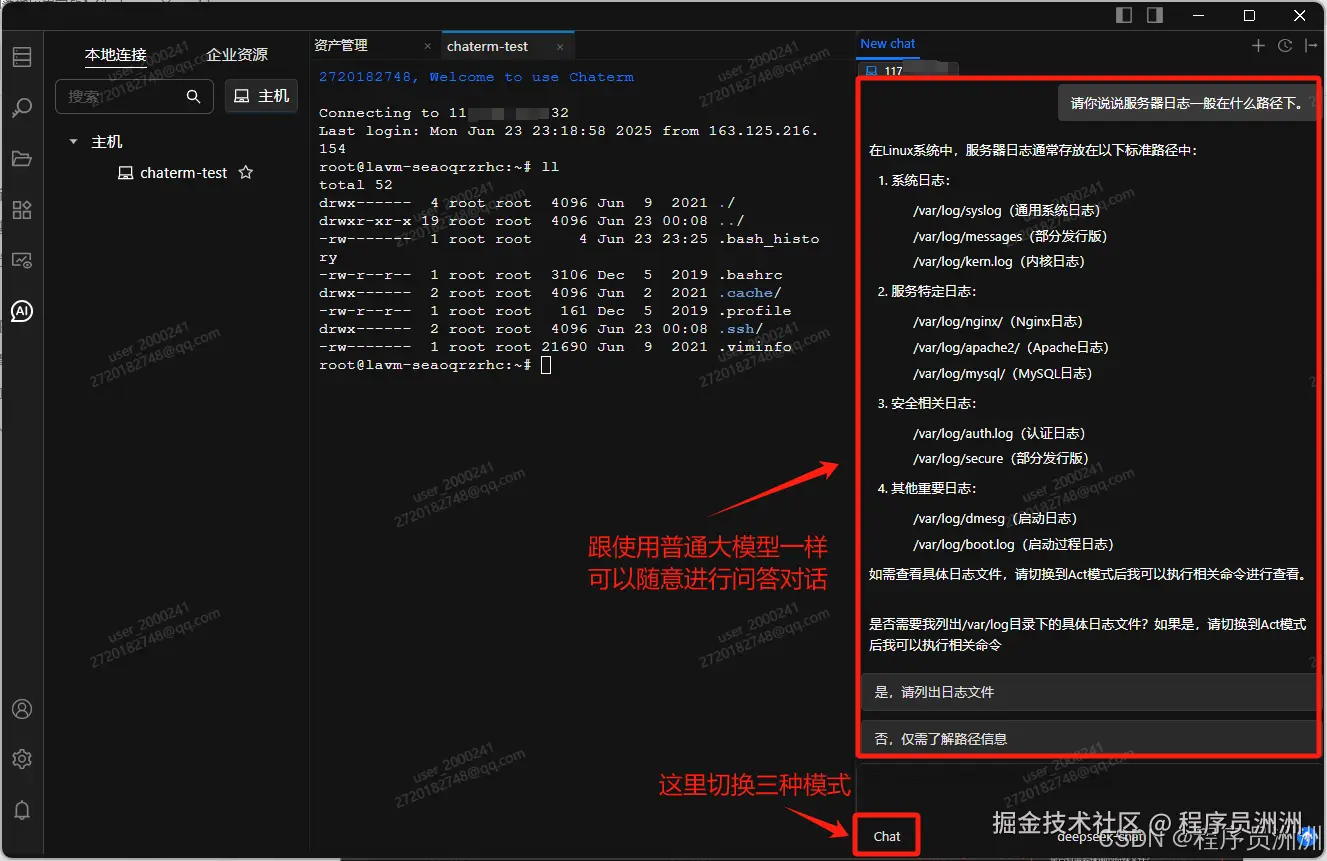Open the Chat mode dropdown
Viewport: 1327px width, 861px height.
[x=886, y=833]
